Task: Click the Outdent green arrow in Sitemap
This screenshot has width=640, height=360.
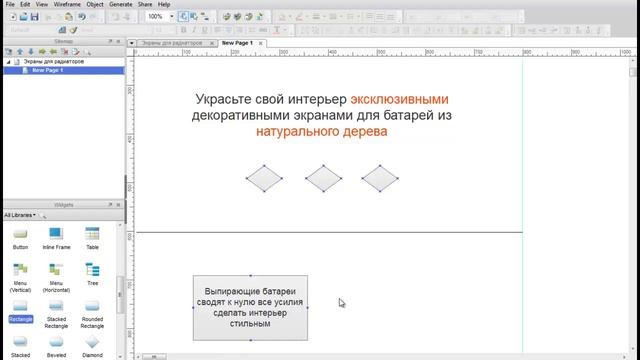Action: point(53,52)
